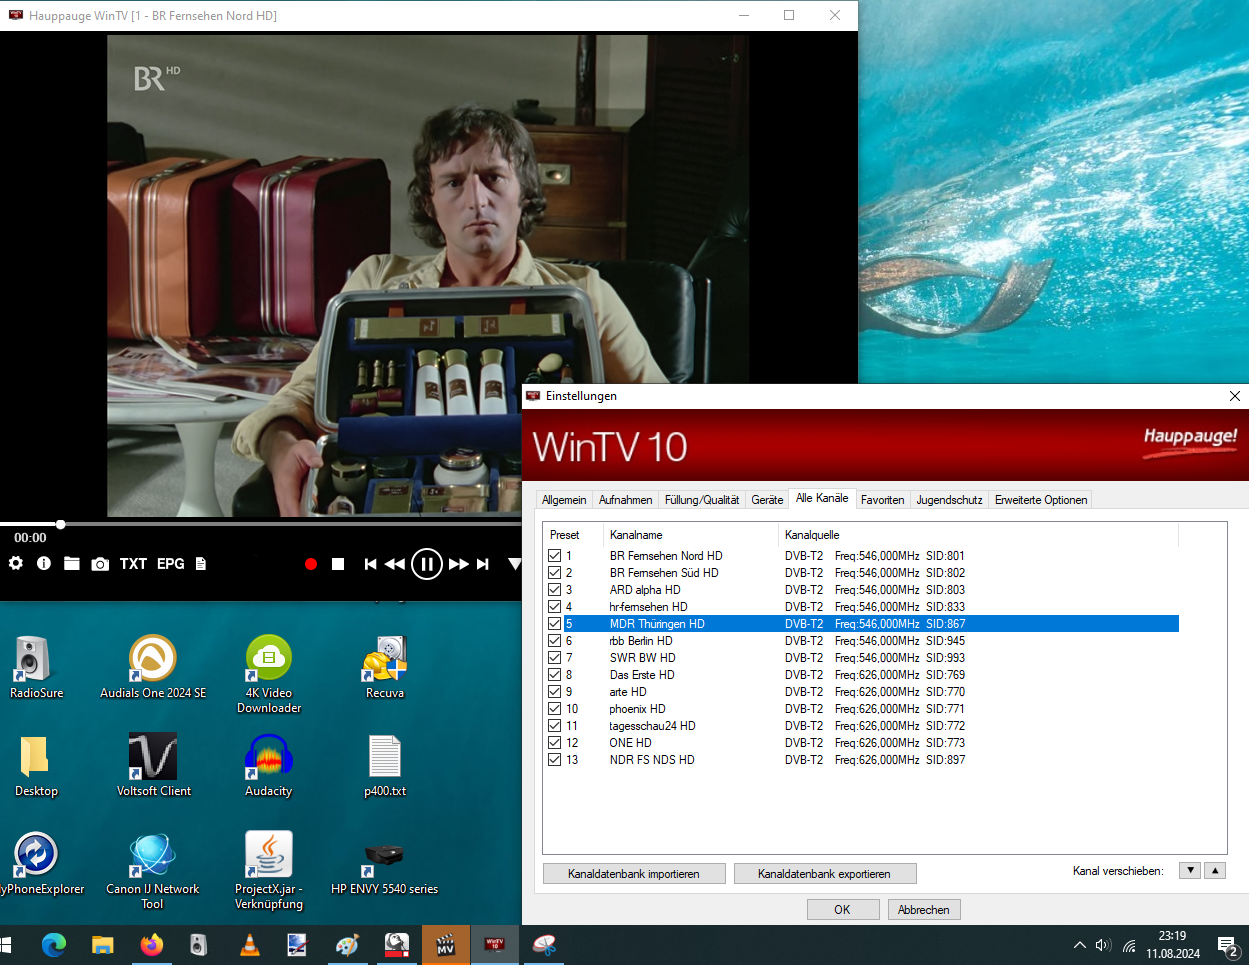Switch to the Allgemein tab

(564, 500)
